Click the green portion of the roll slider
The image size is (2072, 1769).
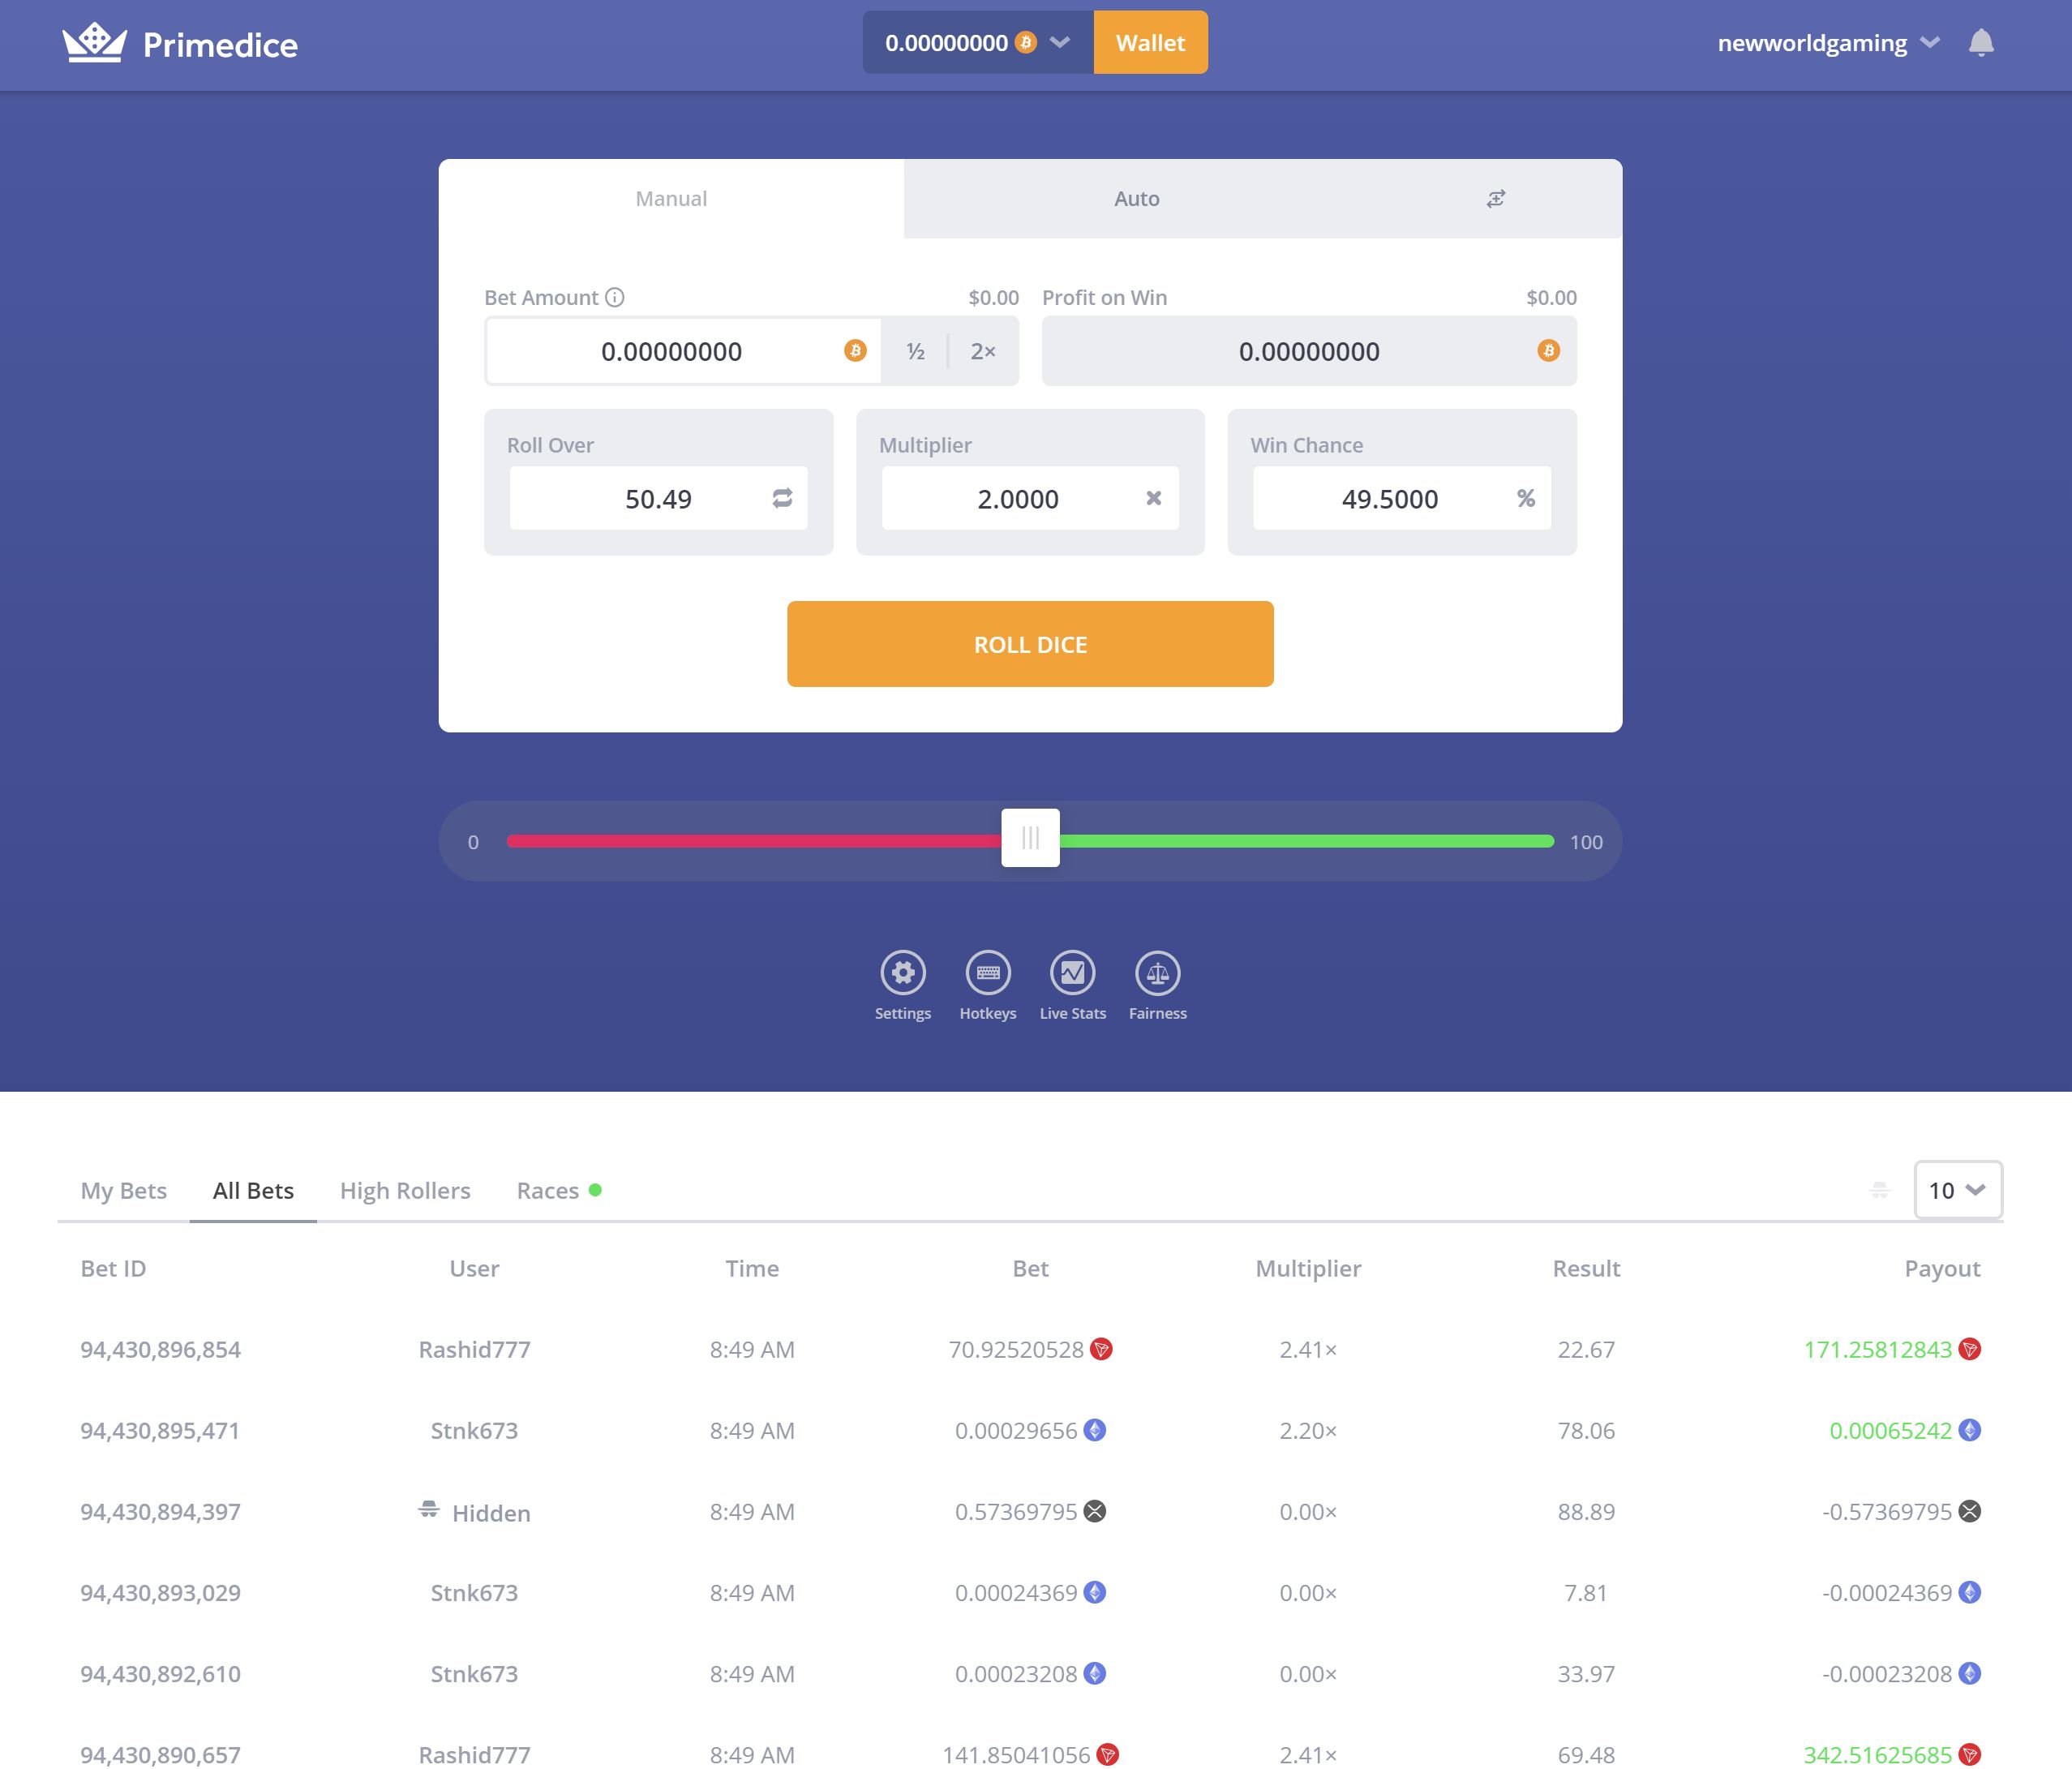(x=1307, y=841)
